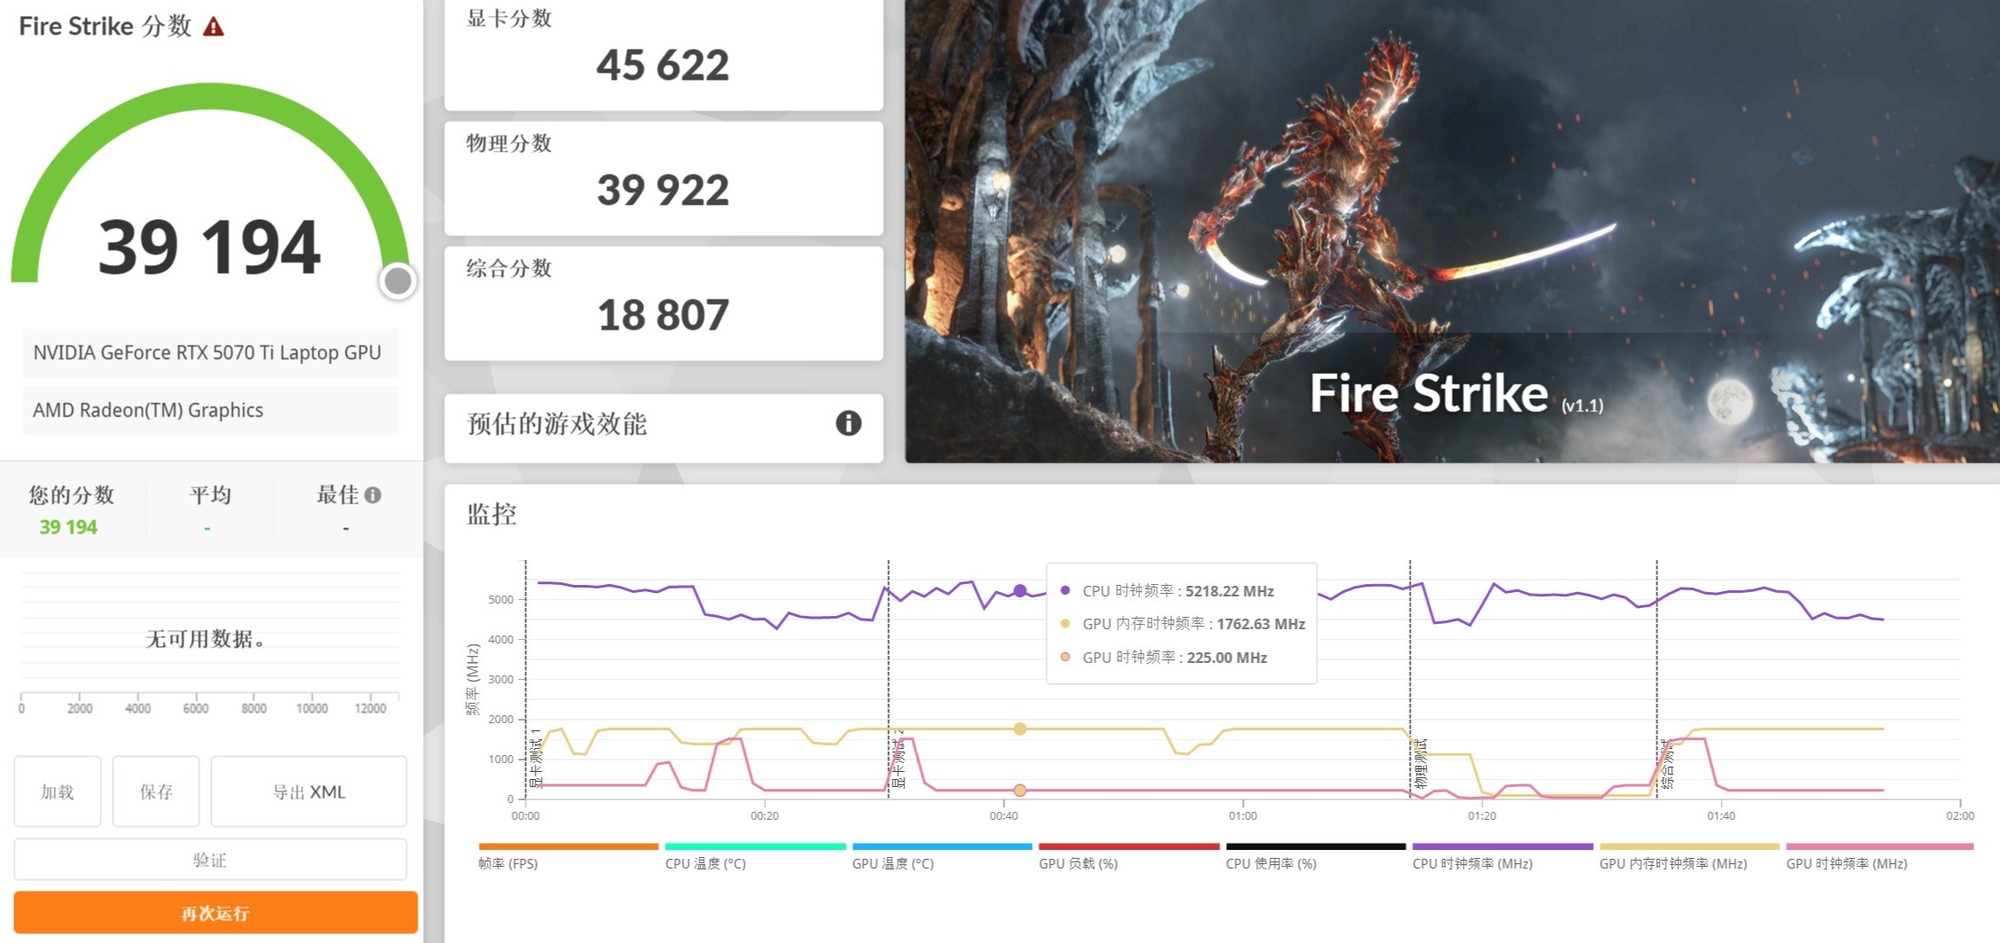Click the 物理测试 dashed section marker
2000x943 pixels.
(1410, 680)
